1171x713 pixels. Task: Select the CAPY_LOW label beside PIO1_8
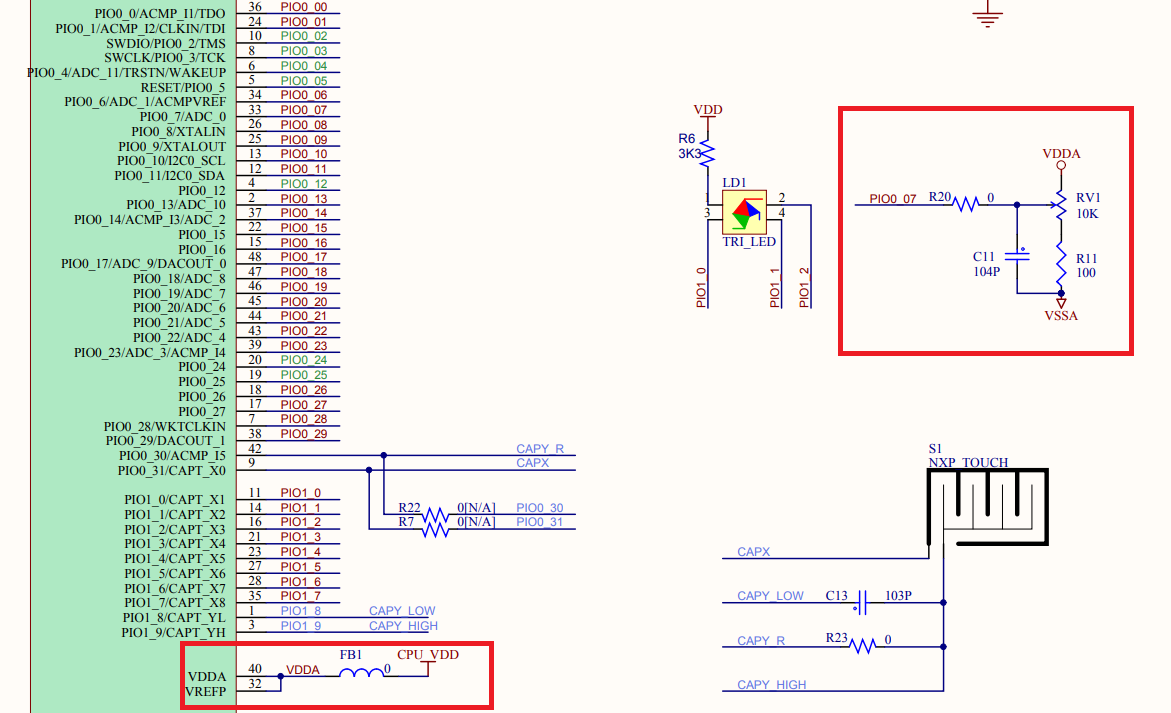click(x=402, y=611)
